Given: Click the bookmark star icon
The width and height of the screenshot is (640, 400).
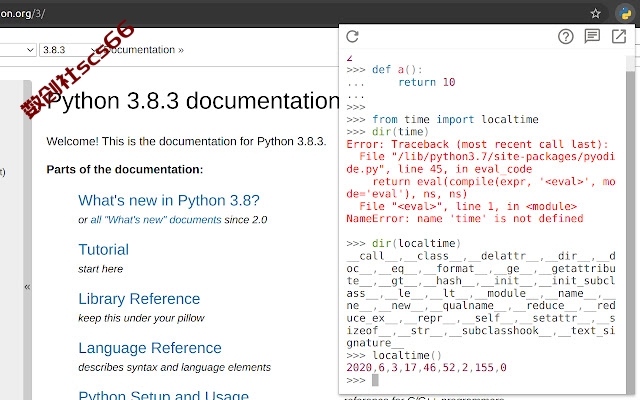Looking at the screenshot, I should [596, 14].
